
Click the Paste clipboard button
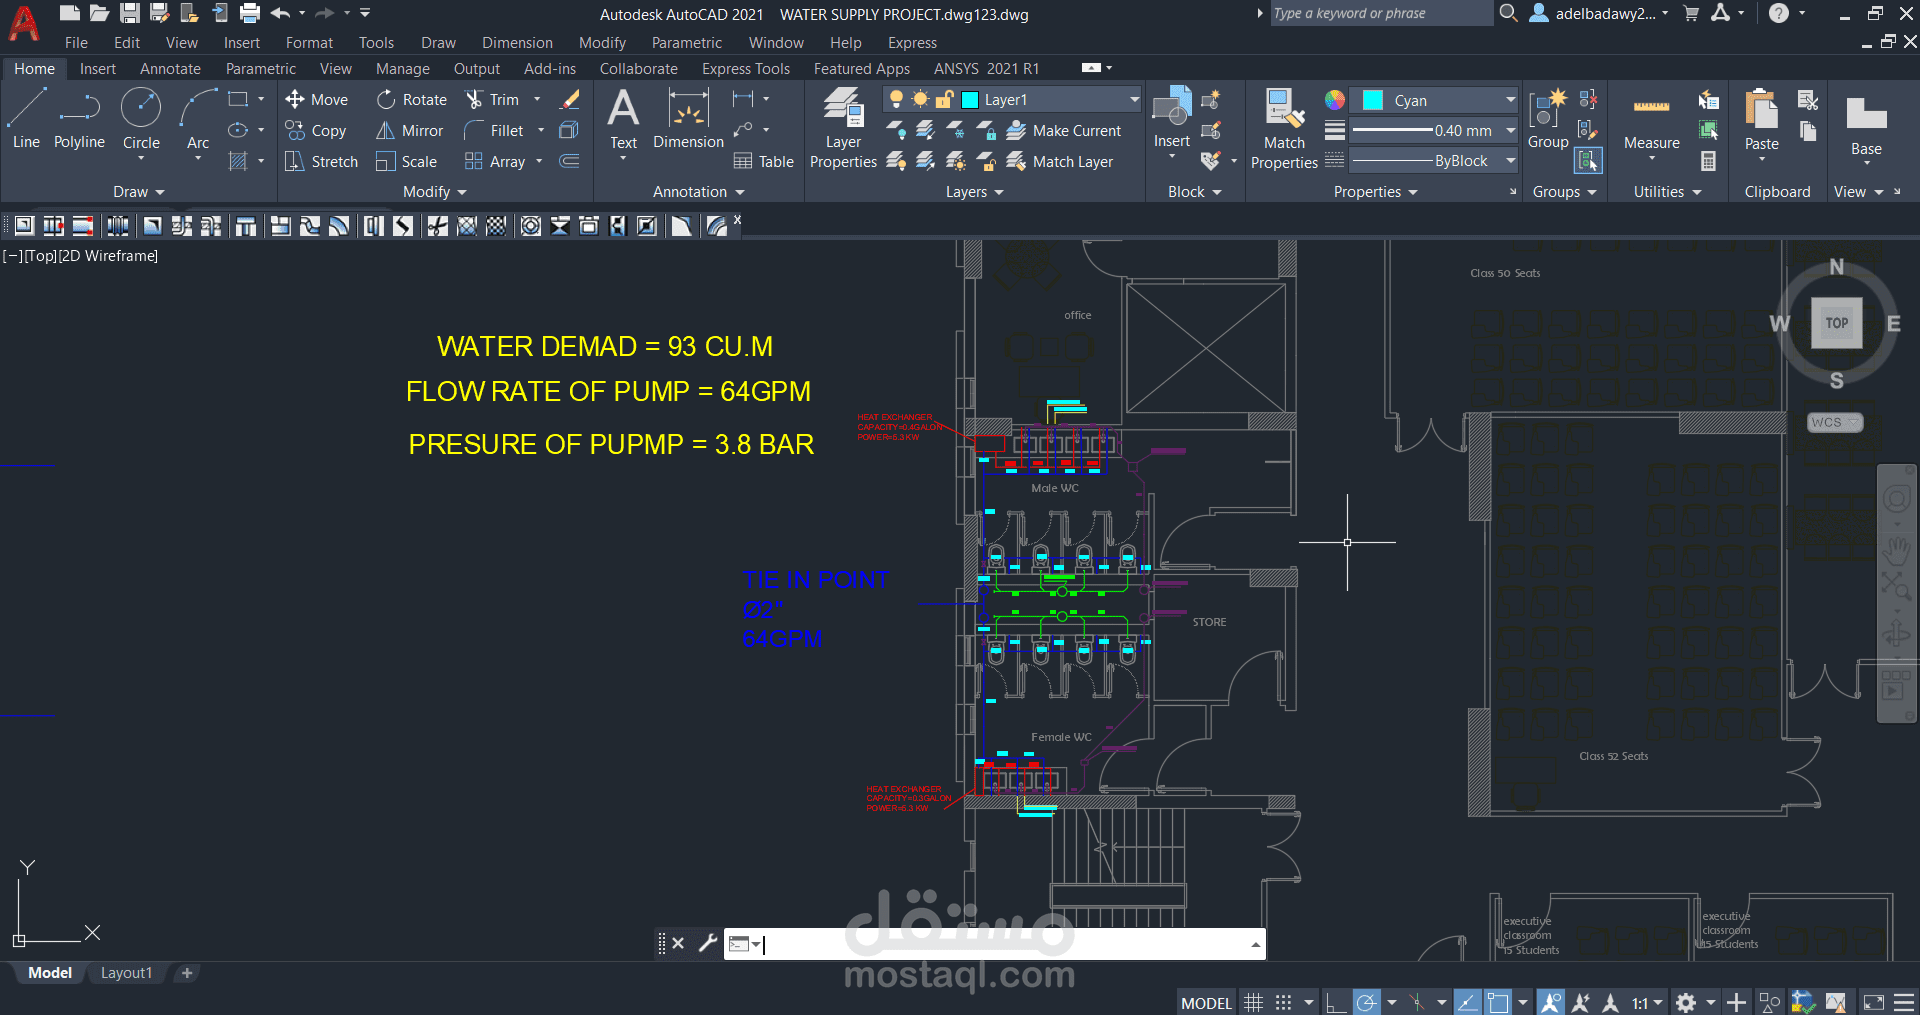pos(1761,120)
